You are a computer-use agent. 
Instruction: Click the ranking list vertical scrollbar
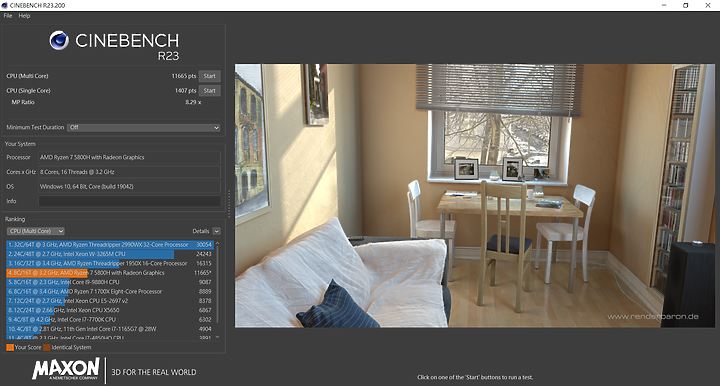coord(218,285)
